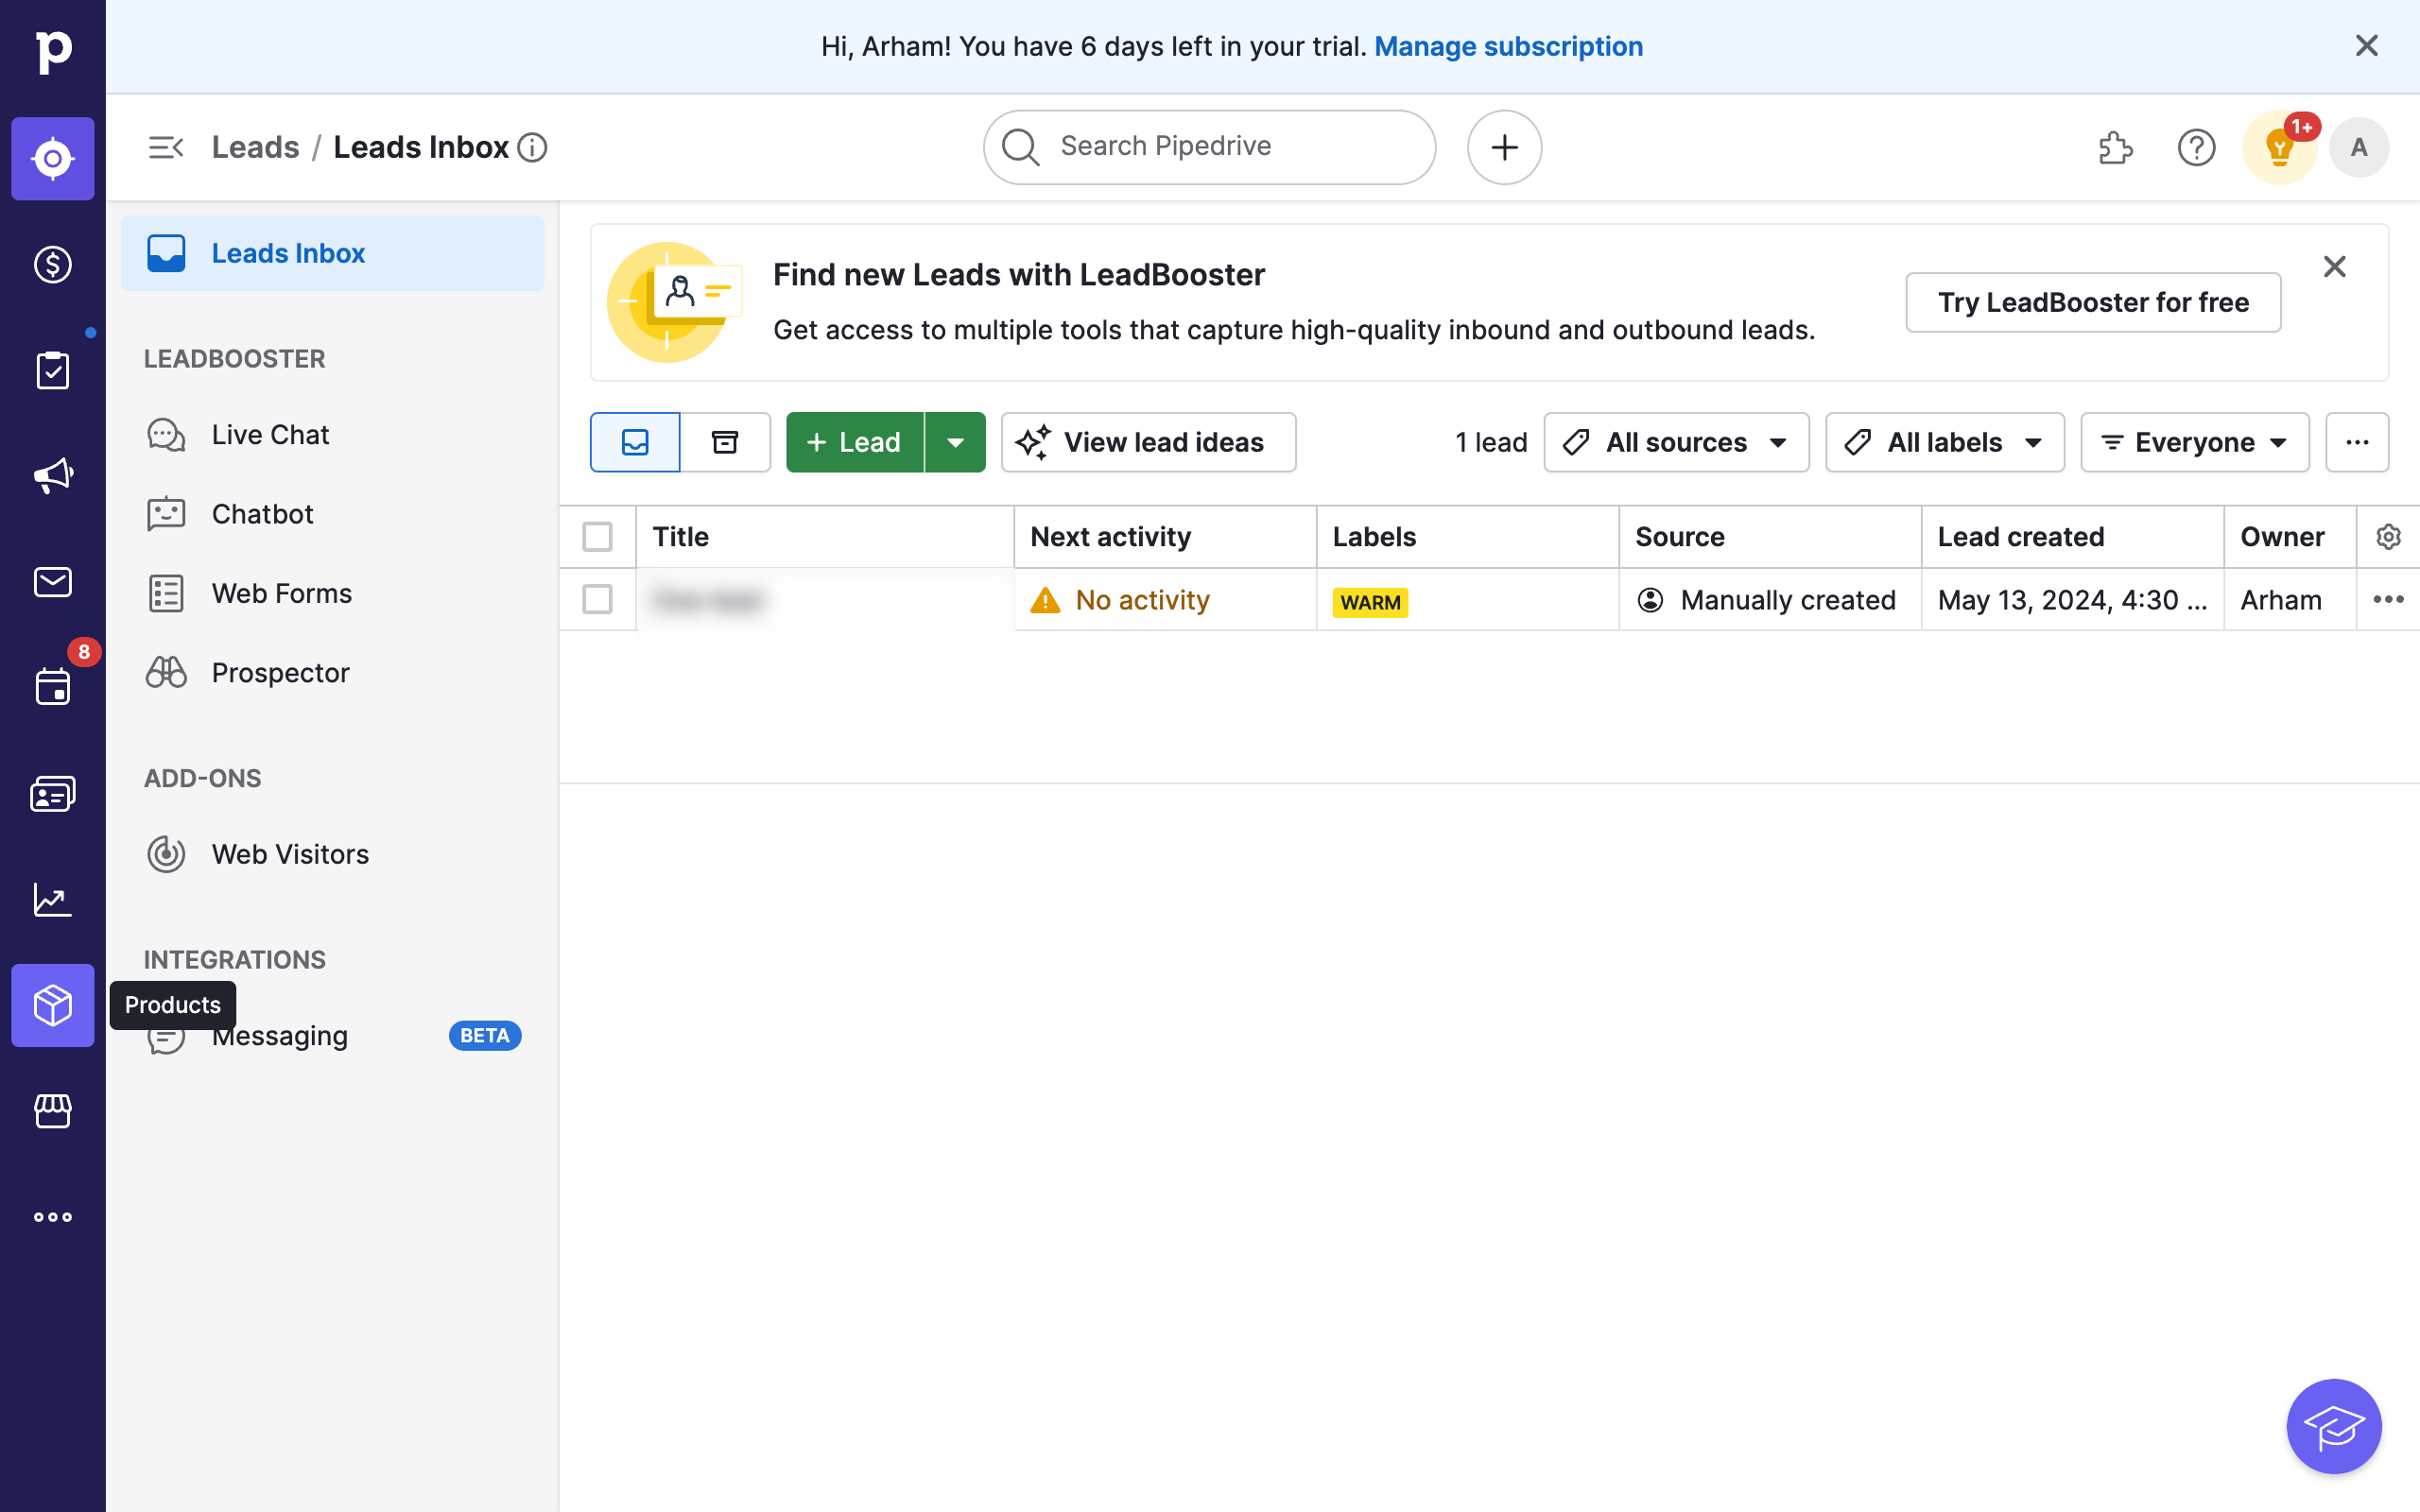
Task: Switch to the archived leads view icon
Action: [x=725, y=442]
